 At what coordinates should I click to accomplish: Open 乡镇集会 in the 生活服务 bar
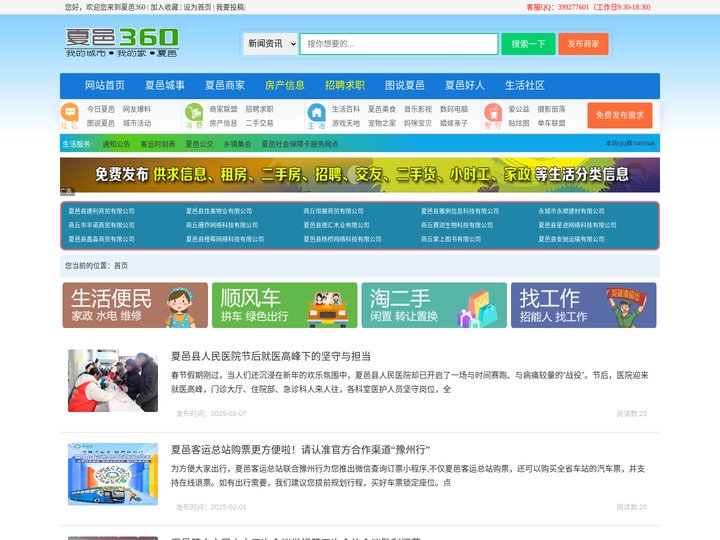click(238, 144)
